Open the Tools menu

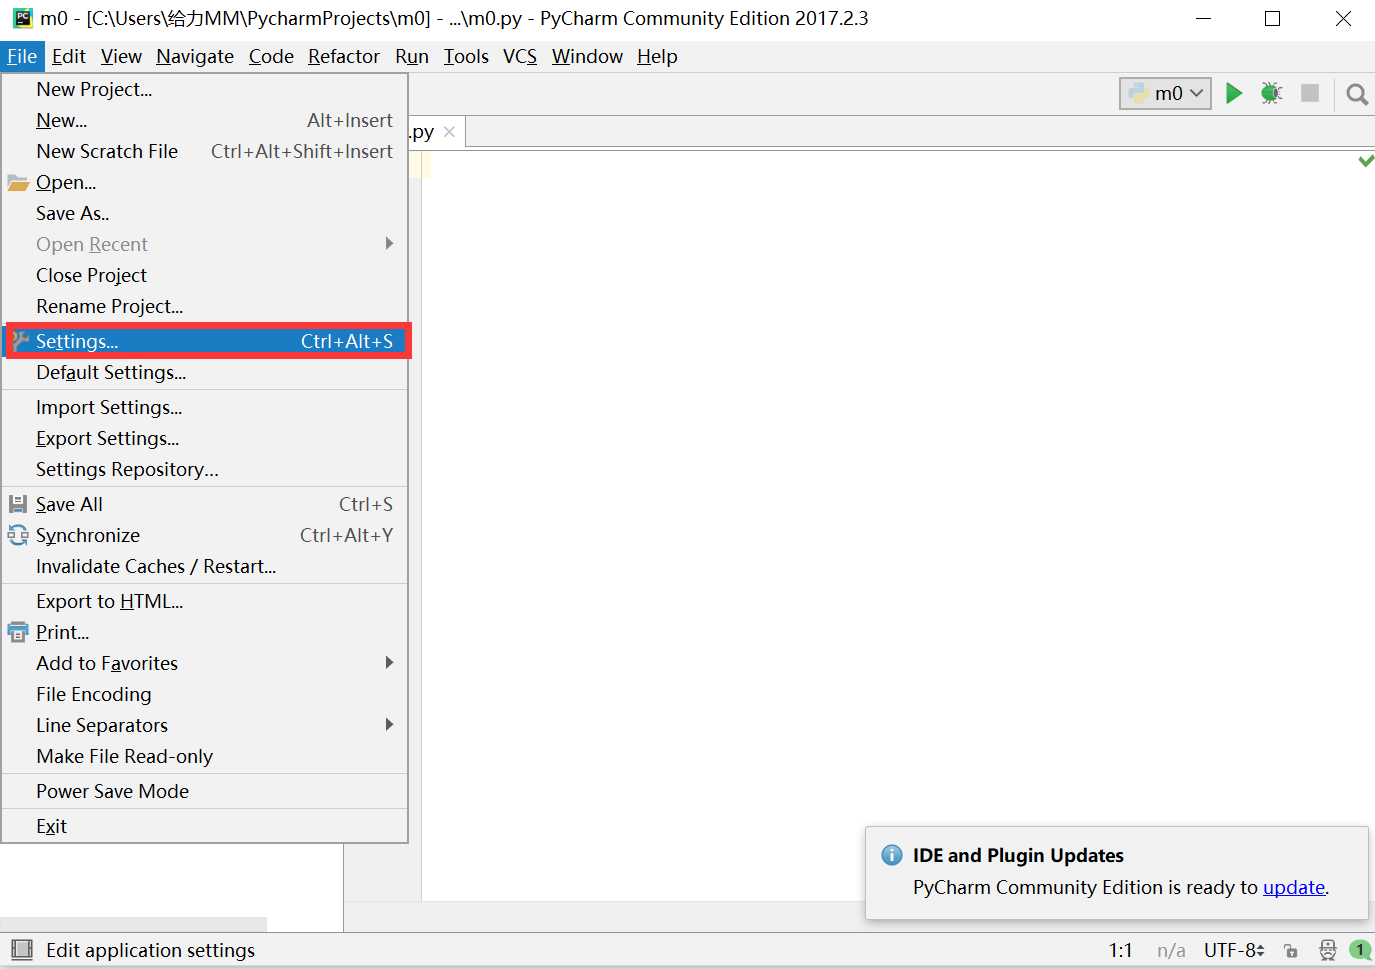(x=466, y=56)
